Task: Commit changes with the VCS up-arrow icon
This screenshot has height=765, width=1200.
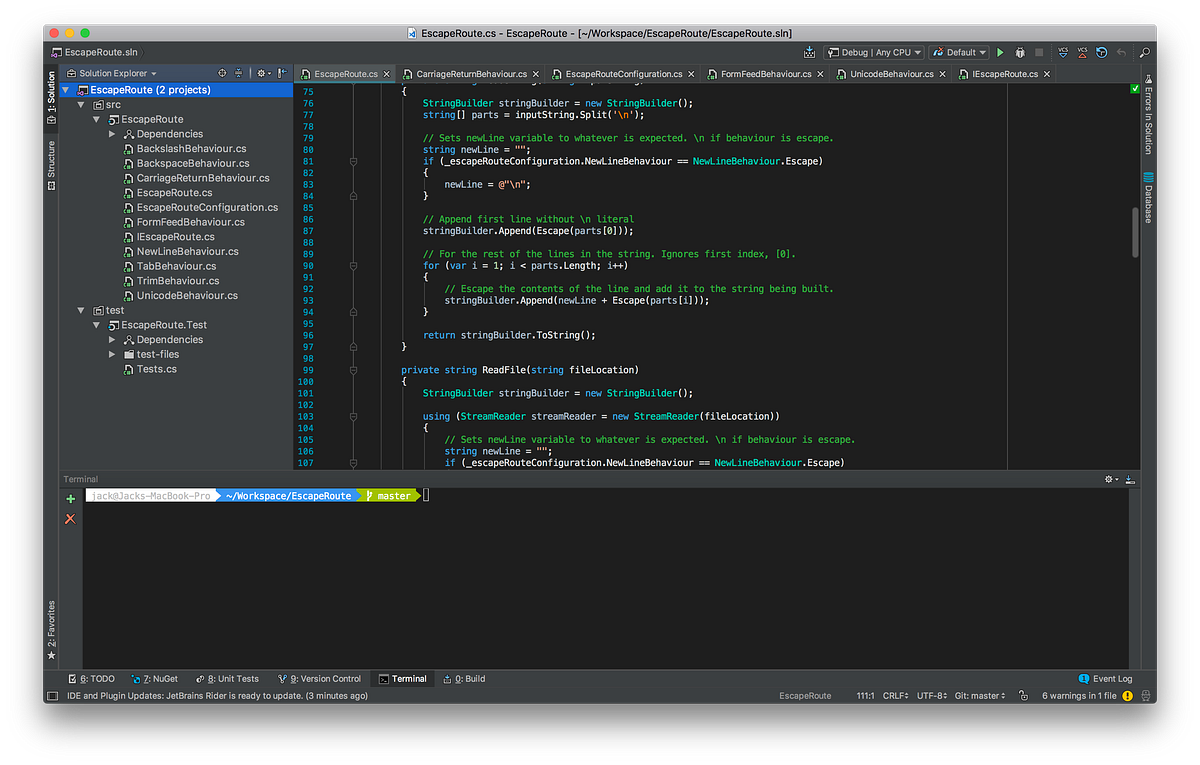Action: [1083, 52]
